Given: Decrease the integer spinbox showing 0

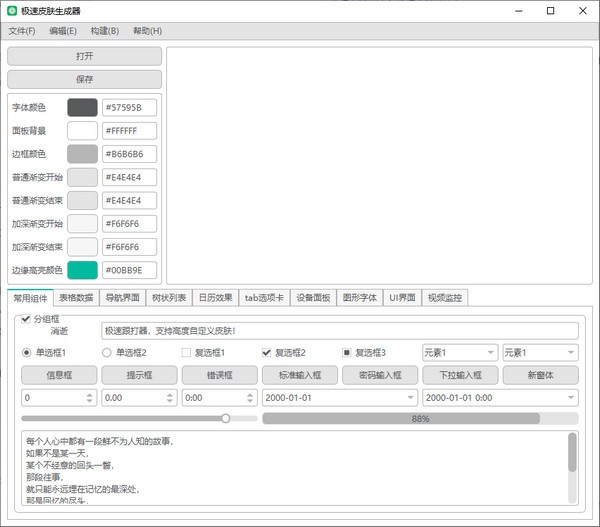Looking at the screenshot, I should tap(89, 401).
